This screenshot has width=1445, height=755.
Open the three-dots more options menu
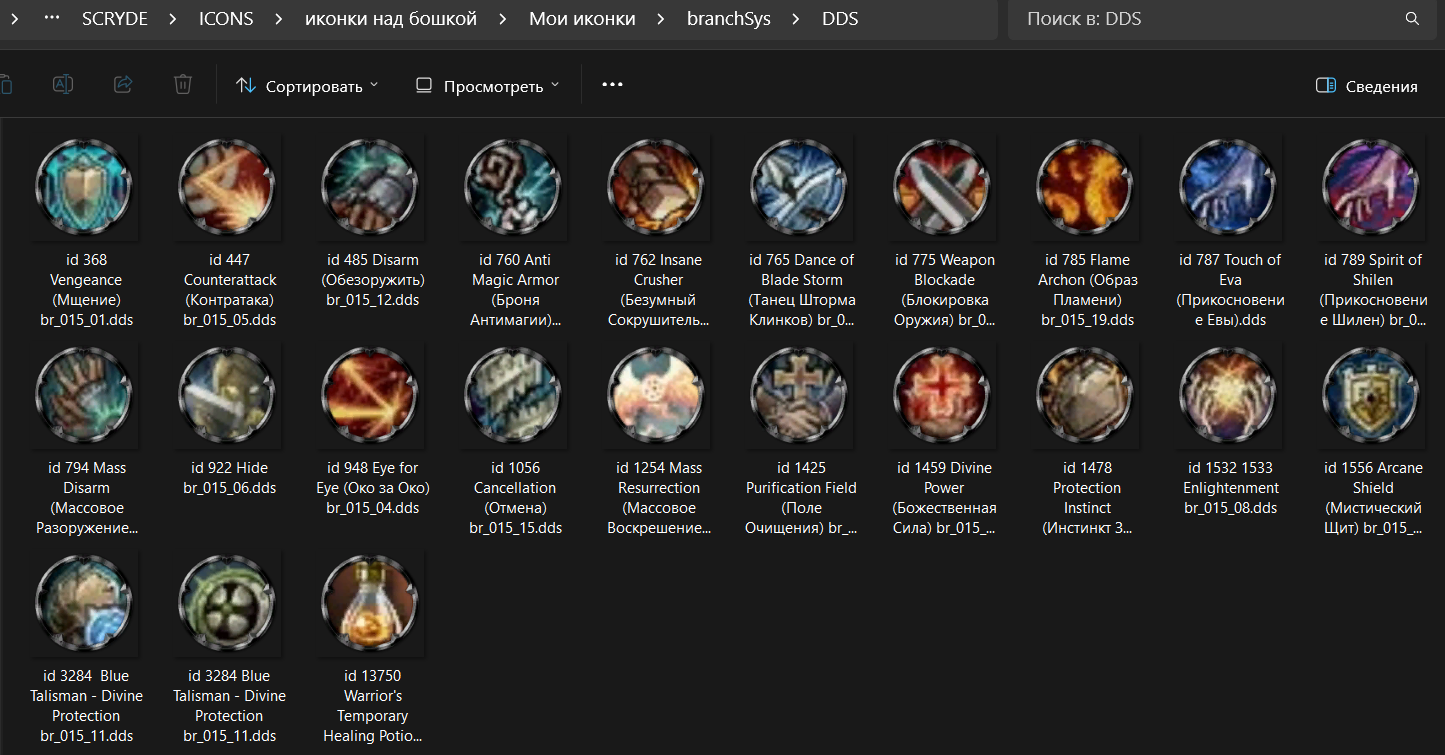coord(612,85)
